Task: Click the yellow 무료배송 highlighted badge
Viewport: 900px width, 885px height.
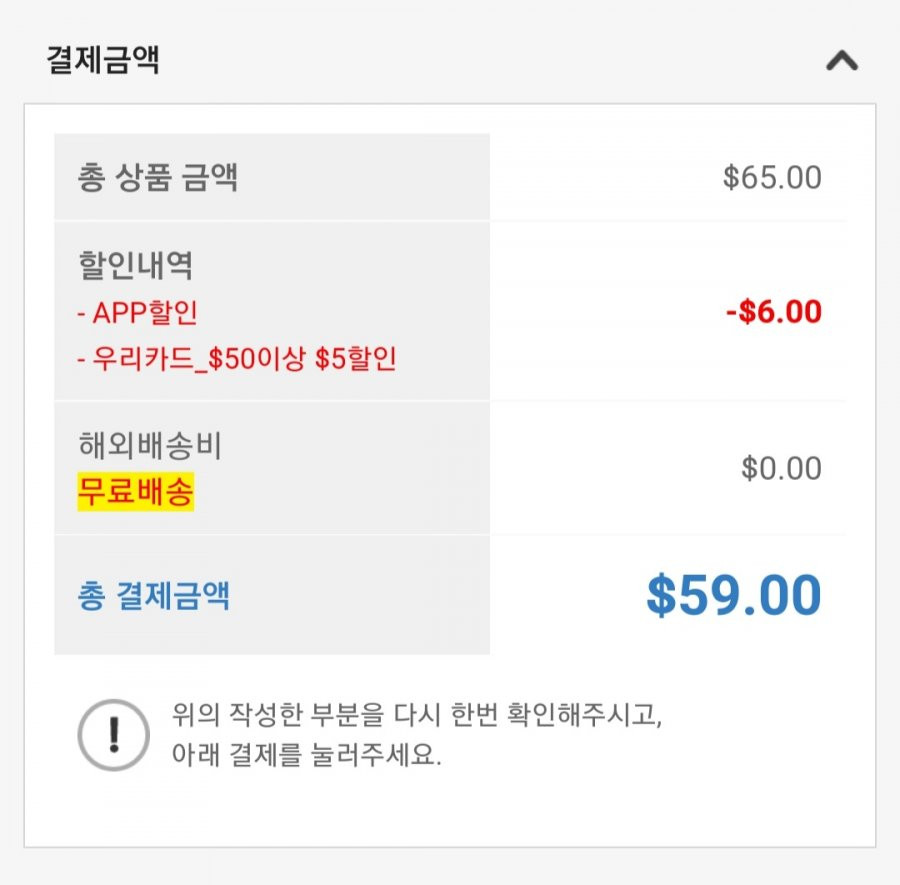Action: 135,492
